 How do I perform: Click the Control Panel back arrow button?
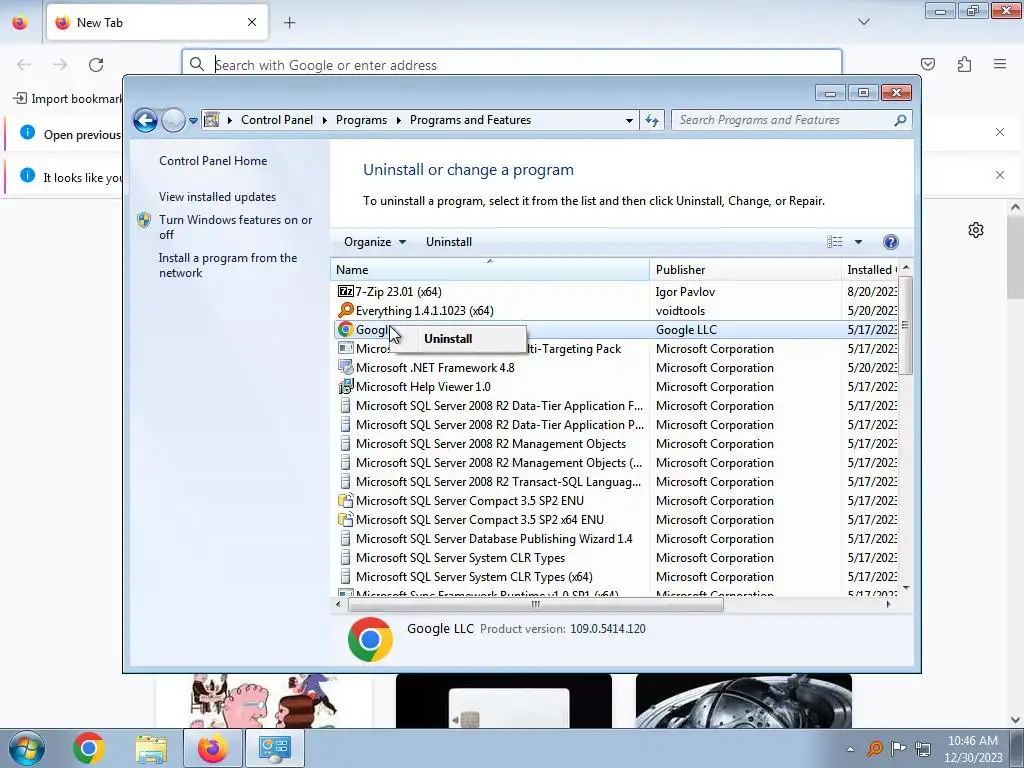pyautogui.click(x=145, y=120)
